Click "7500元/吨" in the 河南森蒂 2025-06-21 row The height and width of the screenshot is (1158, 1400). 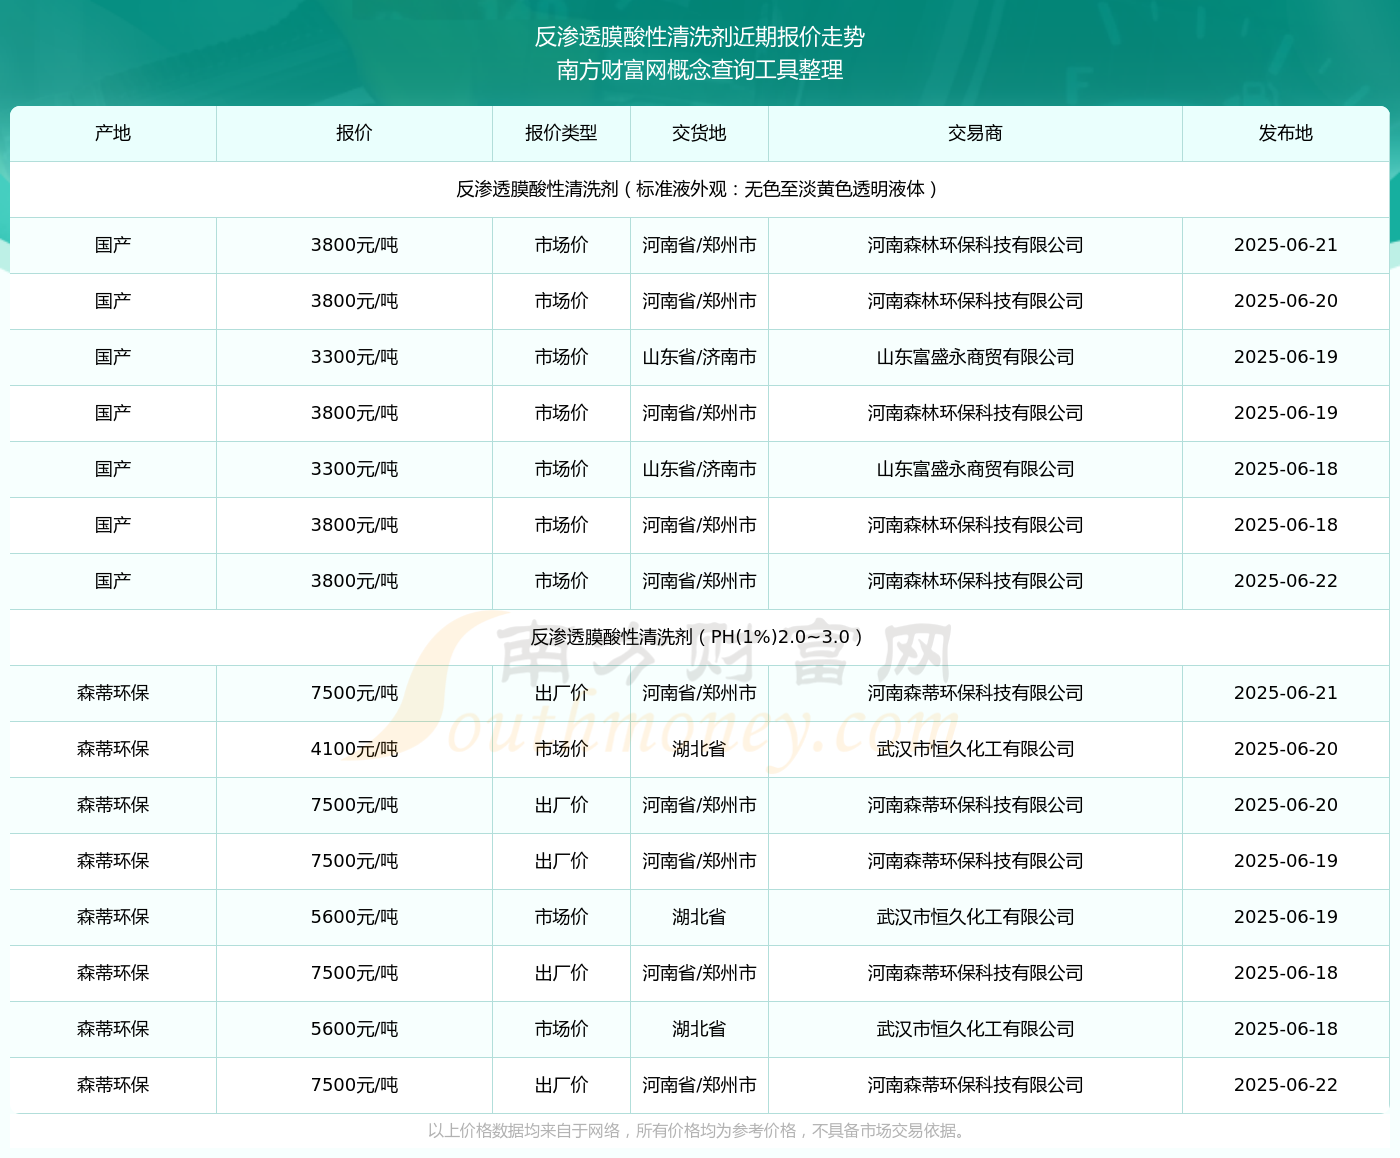(x=354, y=693)
